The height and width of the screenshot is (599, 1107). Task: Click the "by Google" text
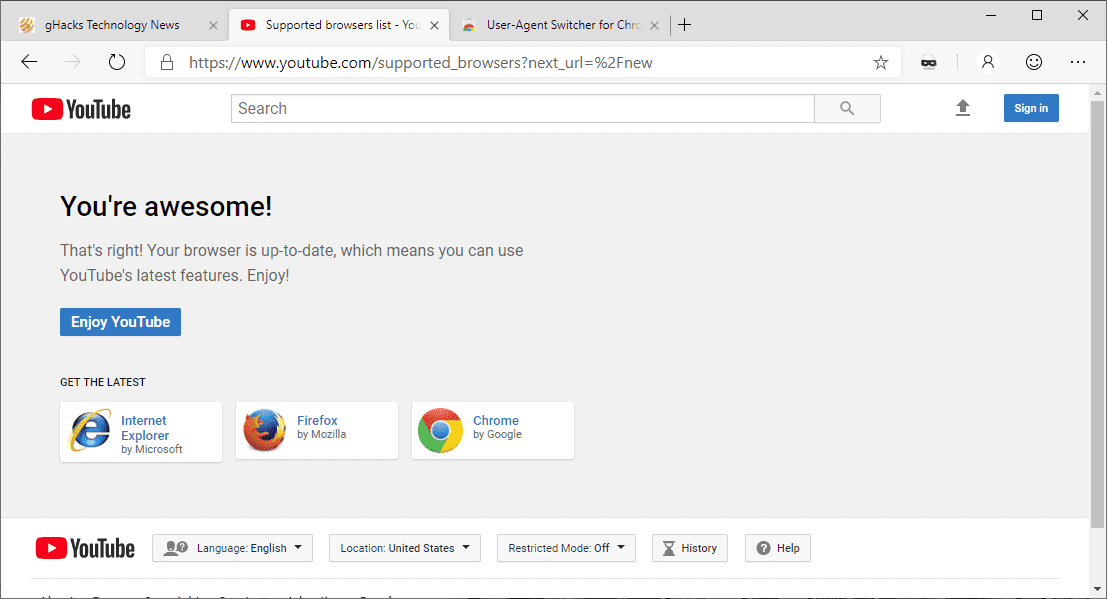click(497, 434)
